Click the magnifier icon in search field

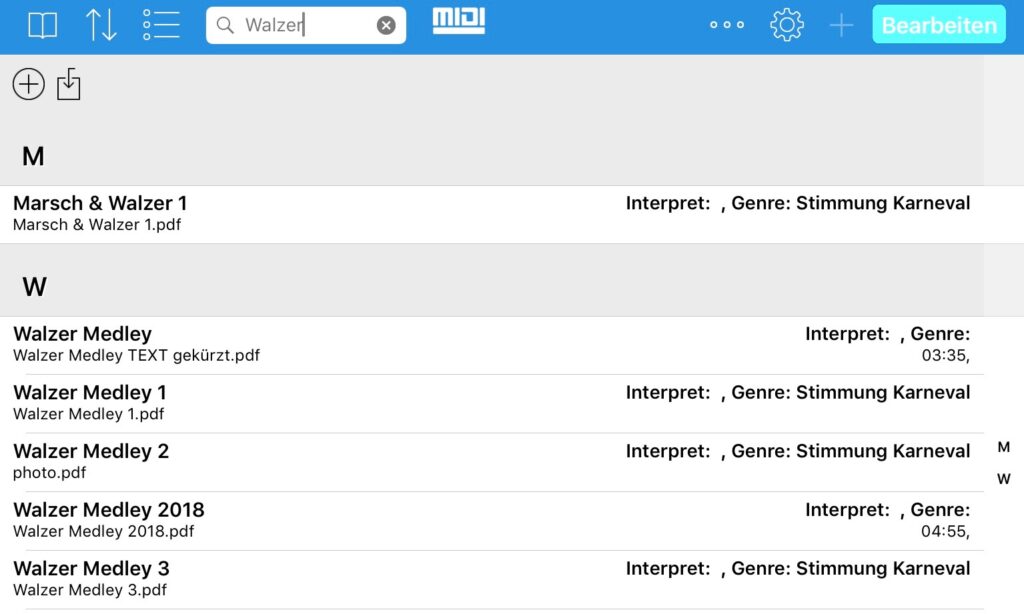coord(225,25)
